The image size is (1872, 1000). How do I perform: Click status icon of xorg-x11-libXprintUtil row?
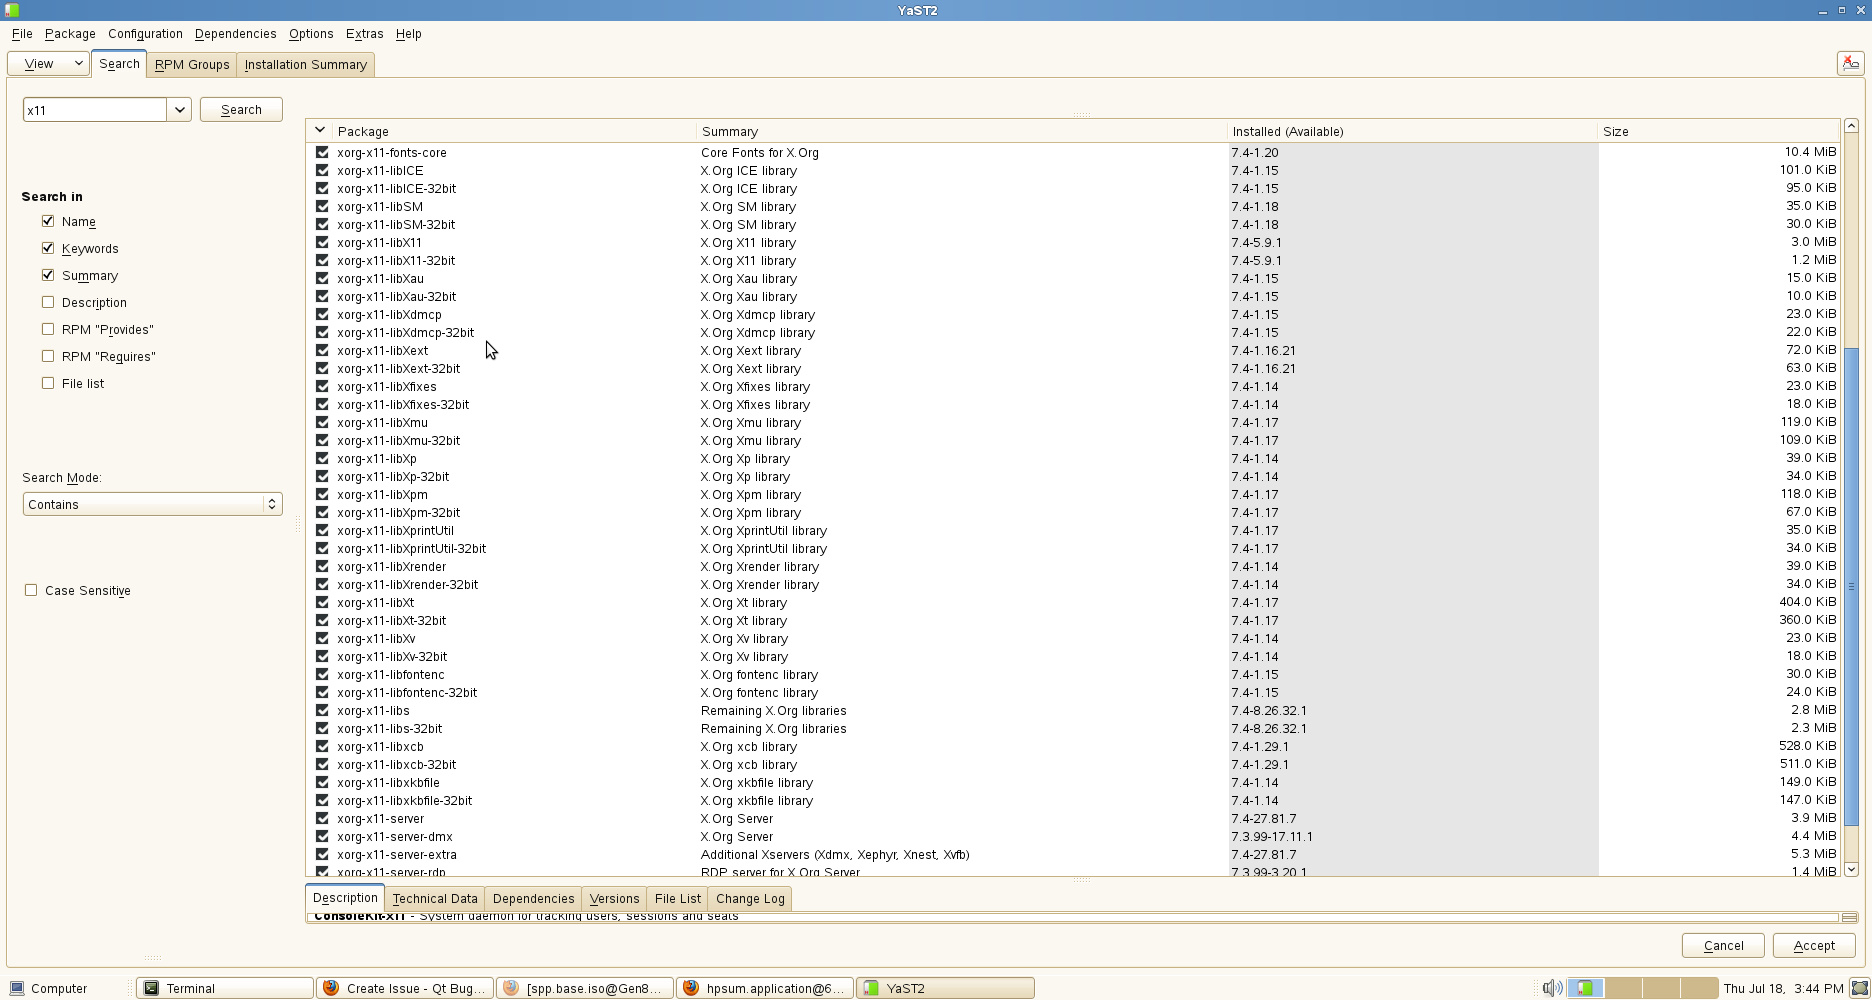[x=322, y=530]
